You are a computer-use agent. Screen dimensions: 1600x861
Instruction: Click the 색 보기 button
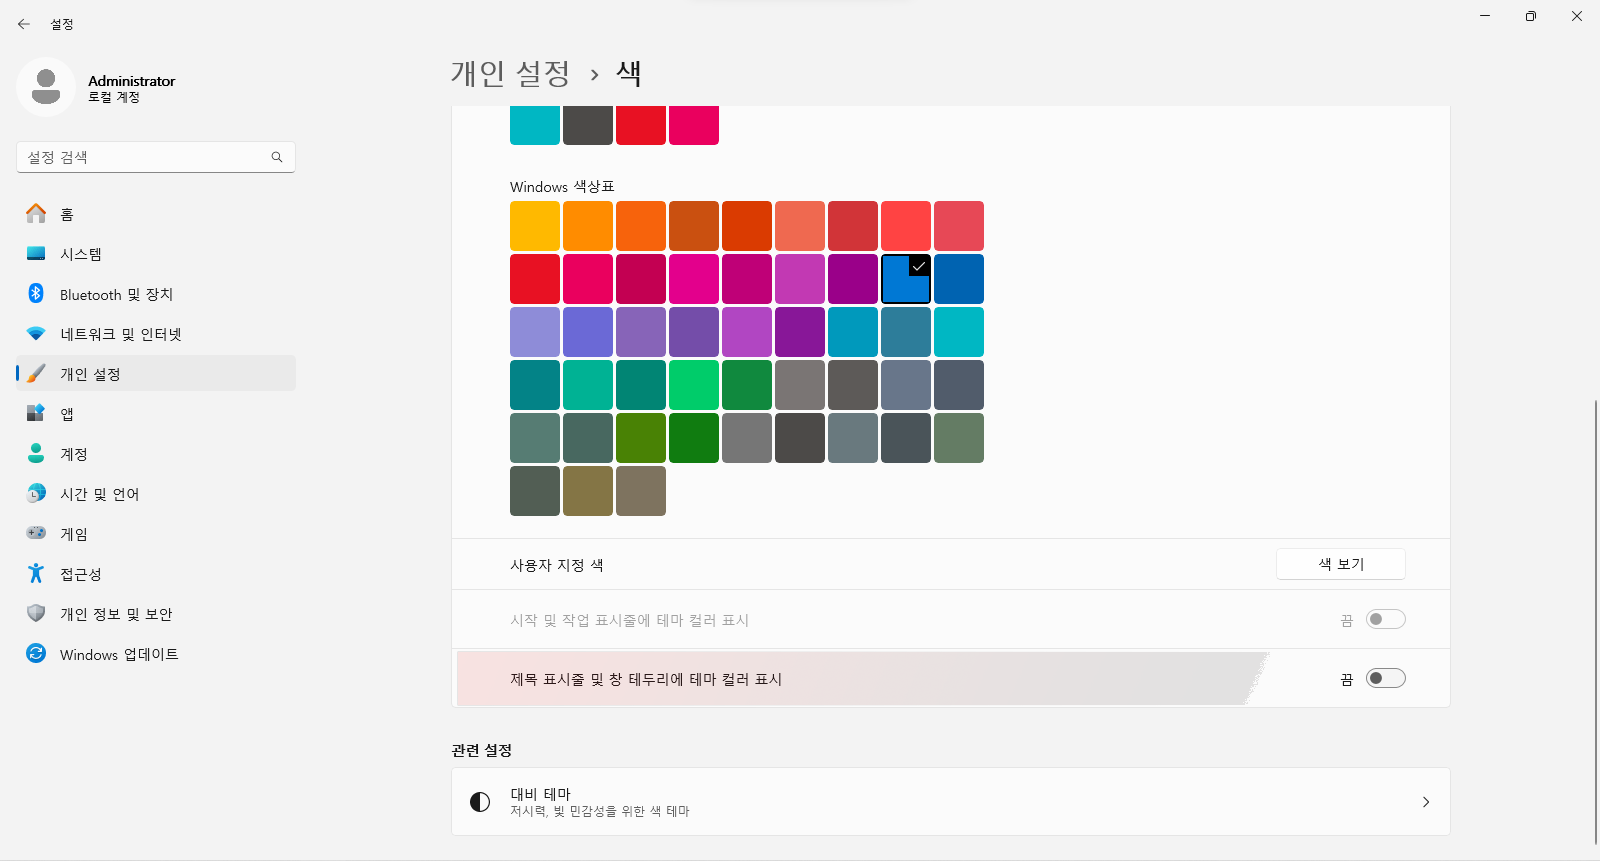point(1341,564)
